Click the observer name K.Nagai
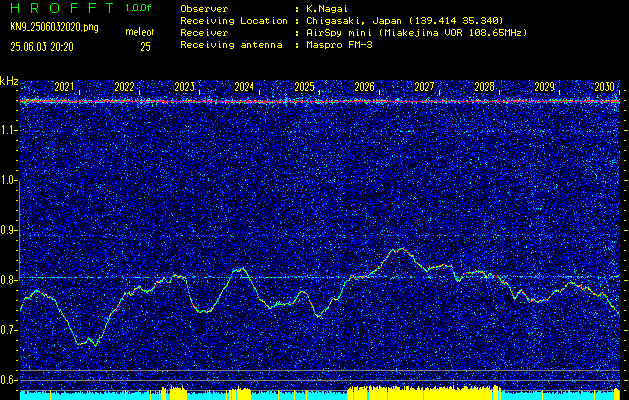The width and height of the screenshot is (629, 400). [327, 8]
